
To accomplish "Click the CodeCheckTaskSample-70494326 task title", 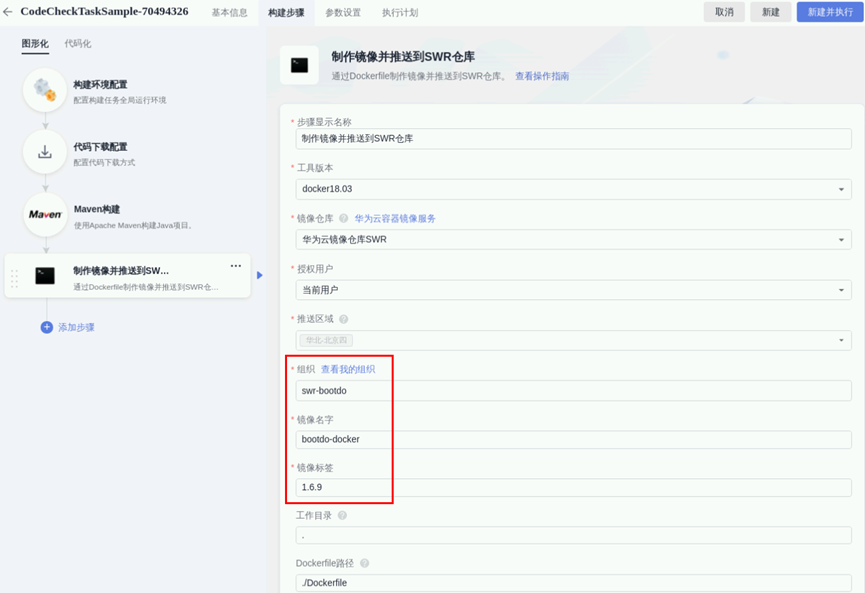I will [x=104, y=12].
